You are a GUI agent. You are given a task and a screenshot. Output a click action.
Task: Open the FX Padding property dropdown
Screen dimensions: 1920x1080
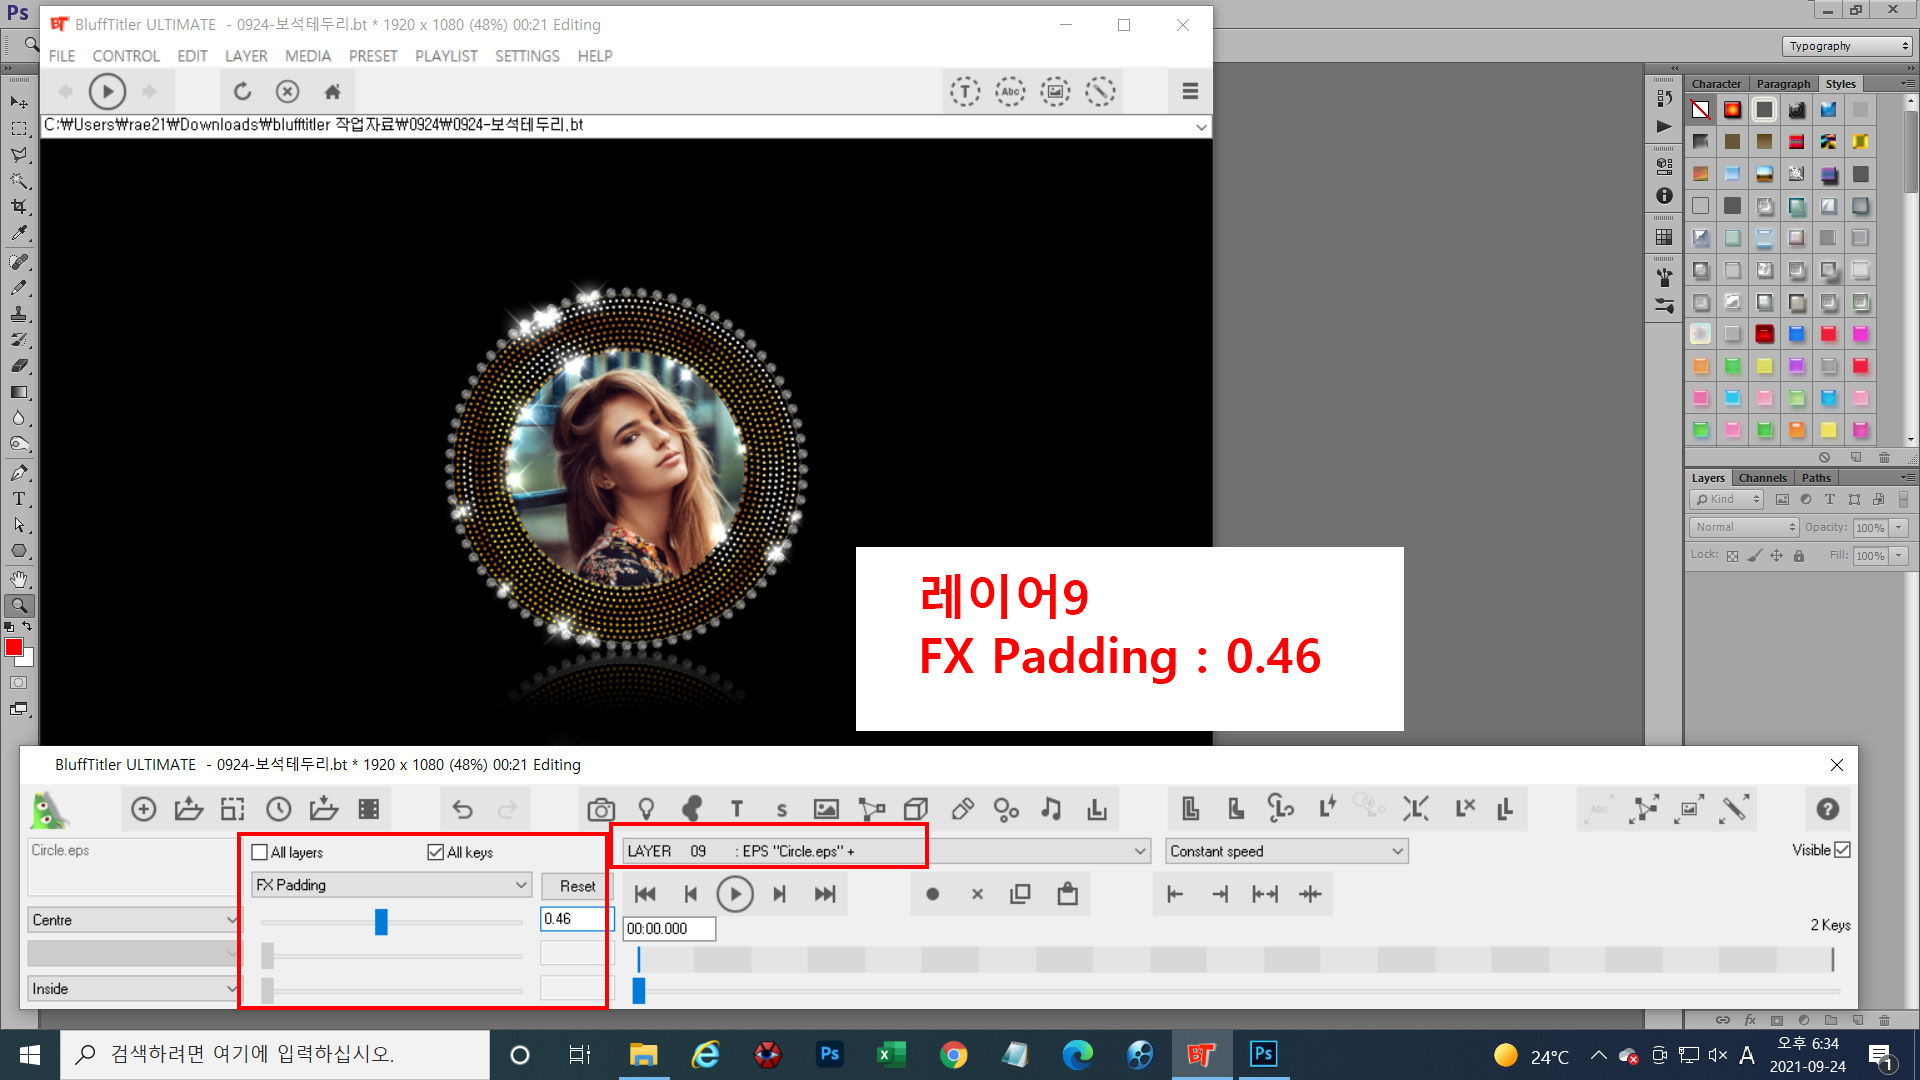390,885
